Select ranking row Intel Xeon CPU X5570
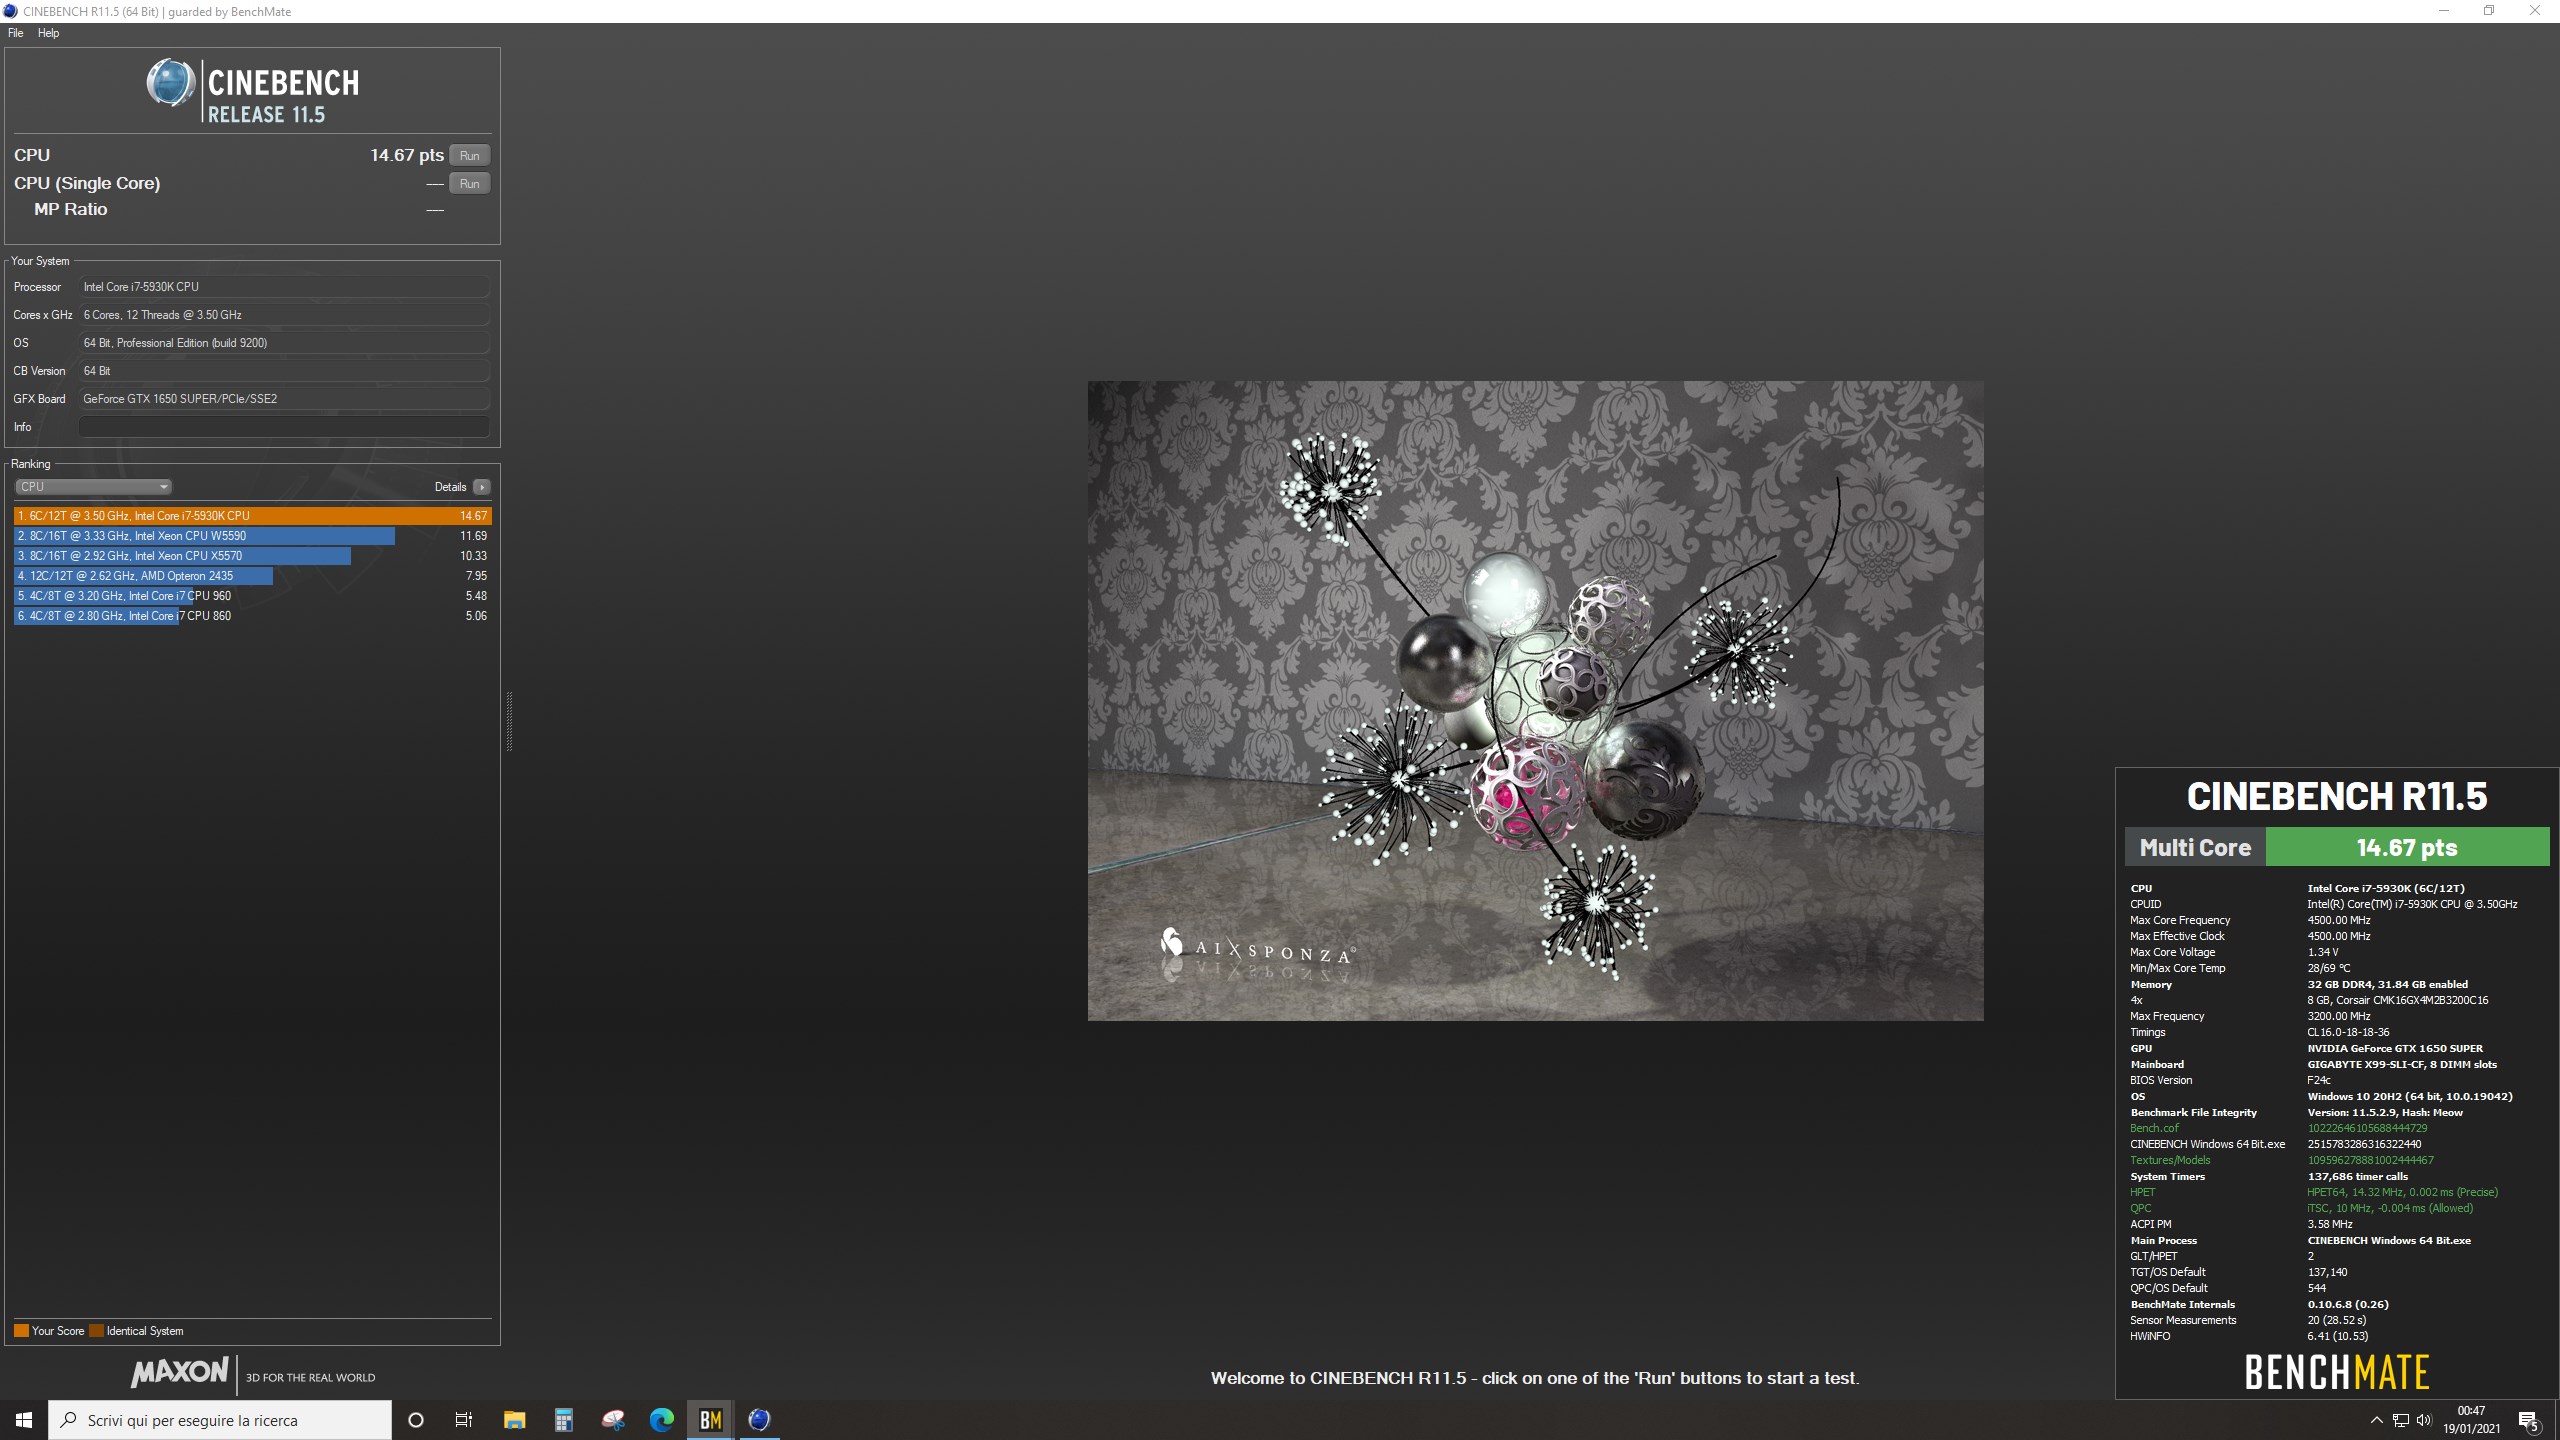Image resolution: width=2560 pixels, height=1440 pixels. coord(253,556)
